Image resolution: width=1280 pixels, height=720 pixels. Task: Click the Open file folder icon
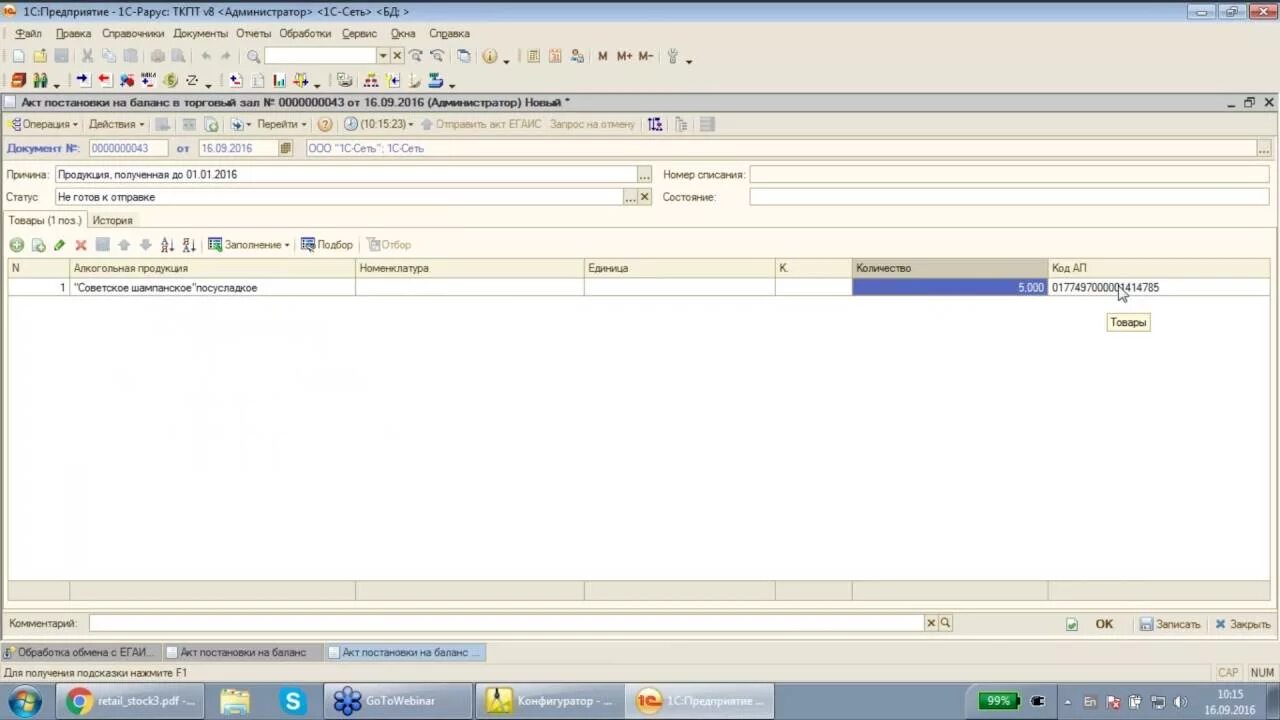[x=40, y=56]
